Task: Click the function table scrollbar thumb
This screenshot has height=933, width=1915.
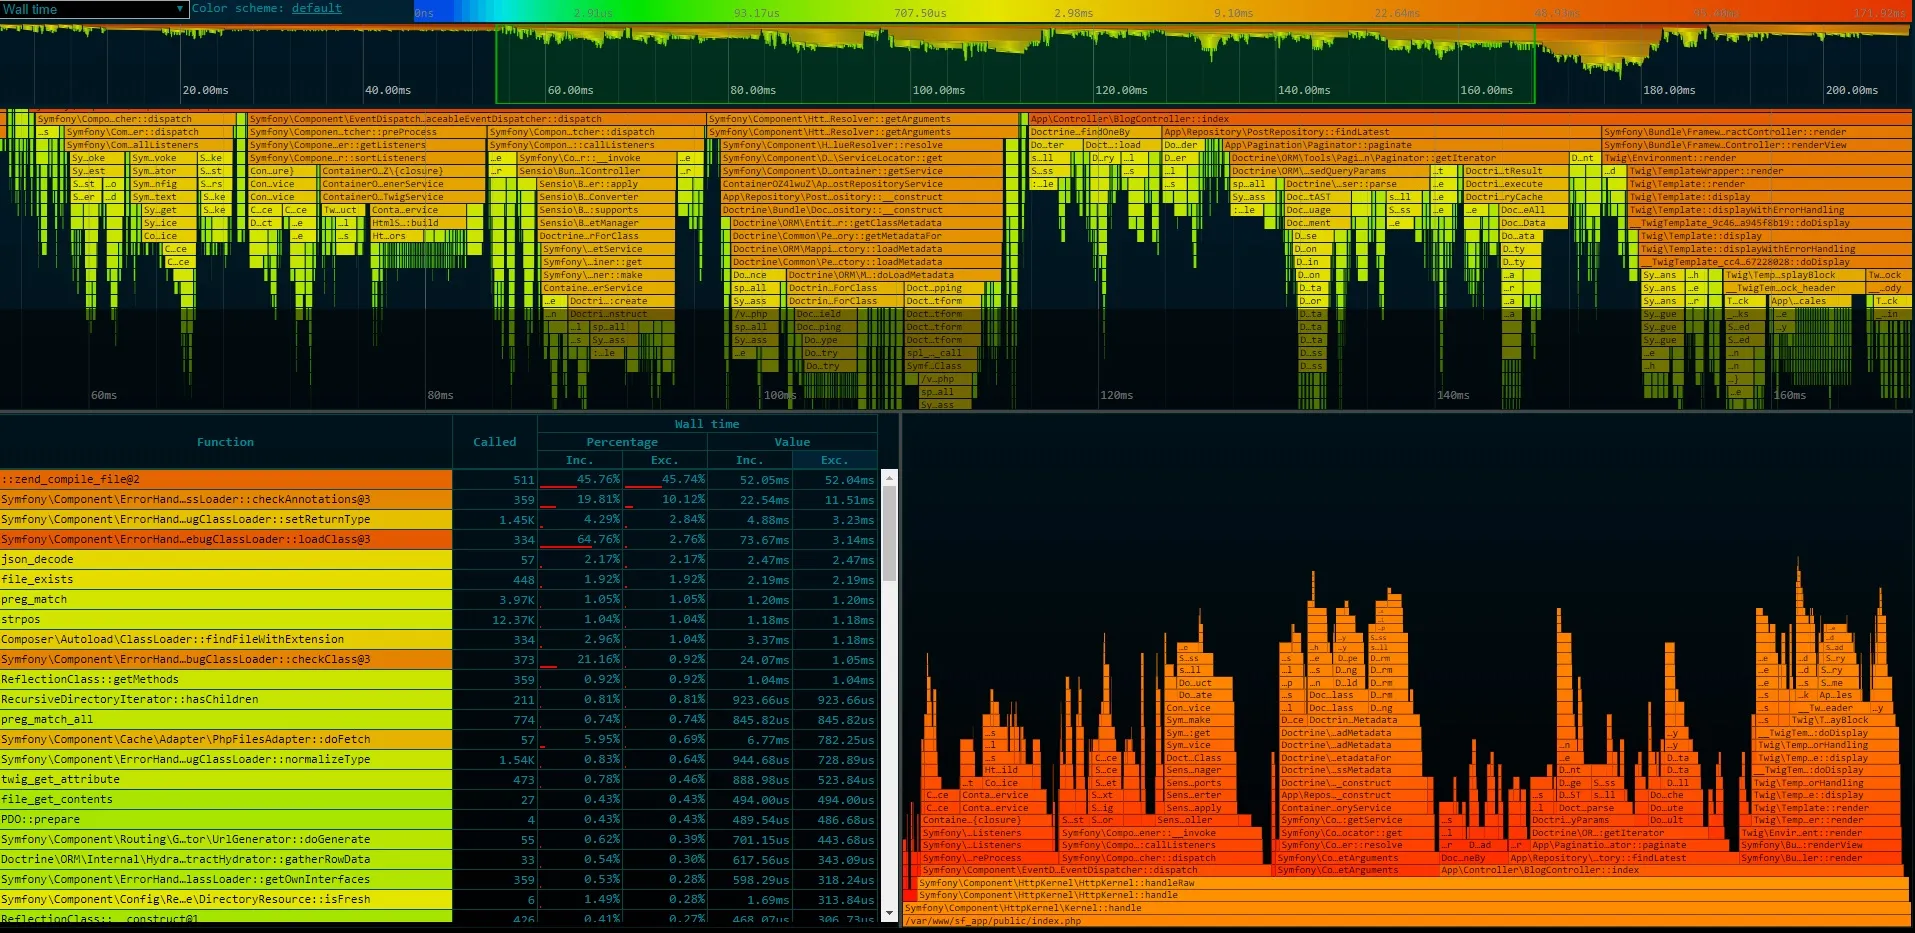Action: [889, 533]
